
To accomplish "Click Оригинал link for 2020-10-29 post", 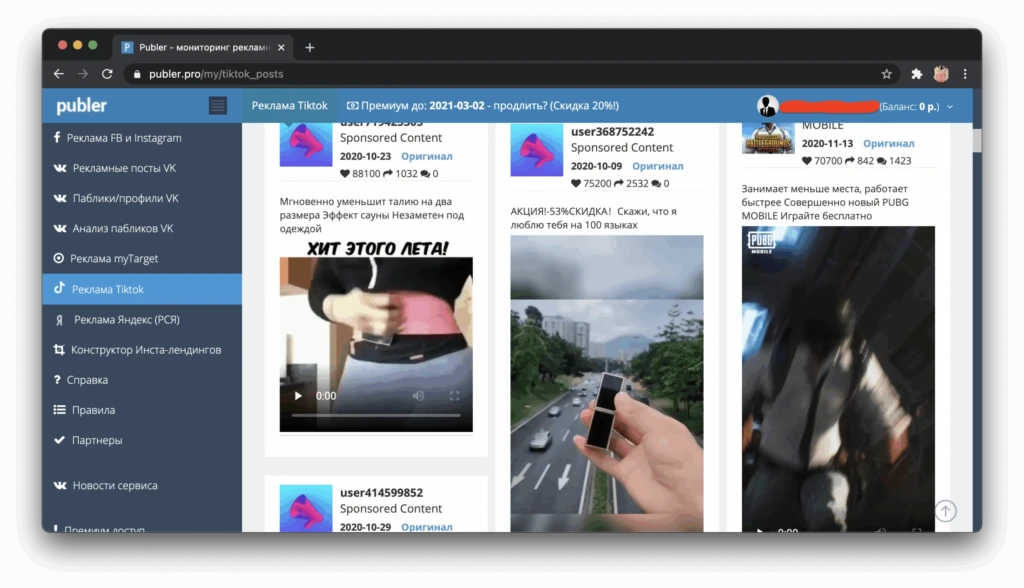I will (x=426, y=527).
